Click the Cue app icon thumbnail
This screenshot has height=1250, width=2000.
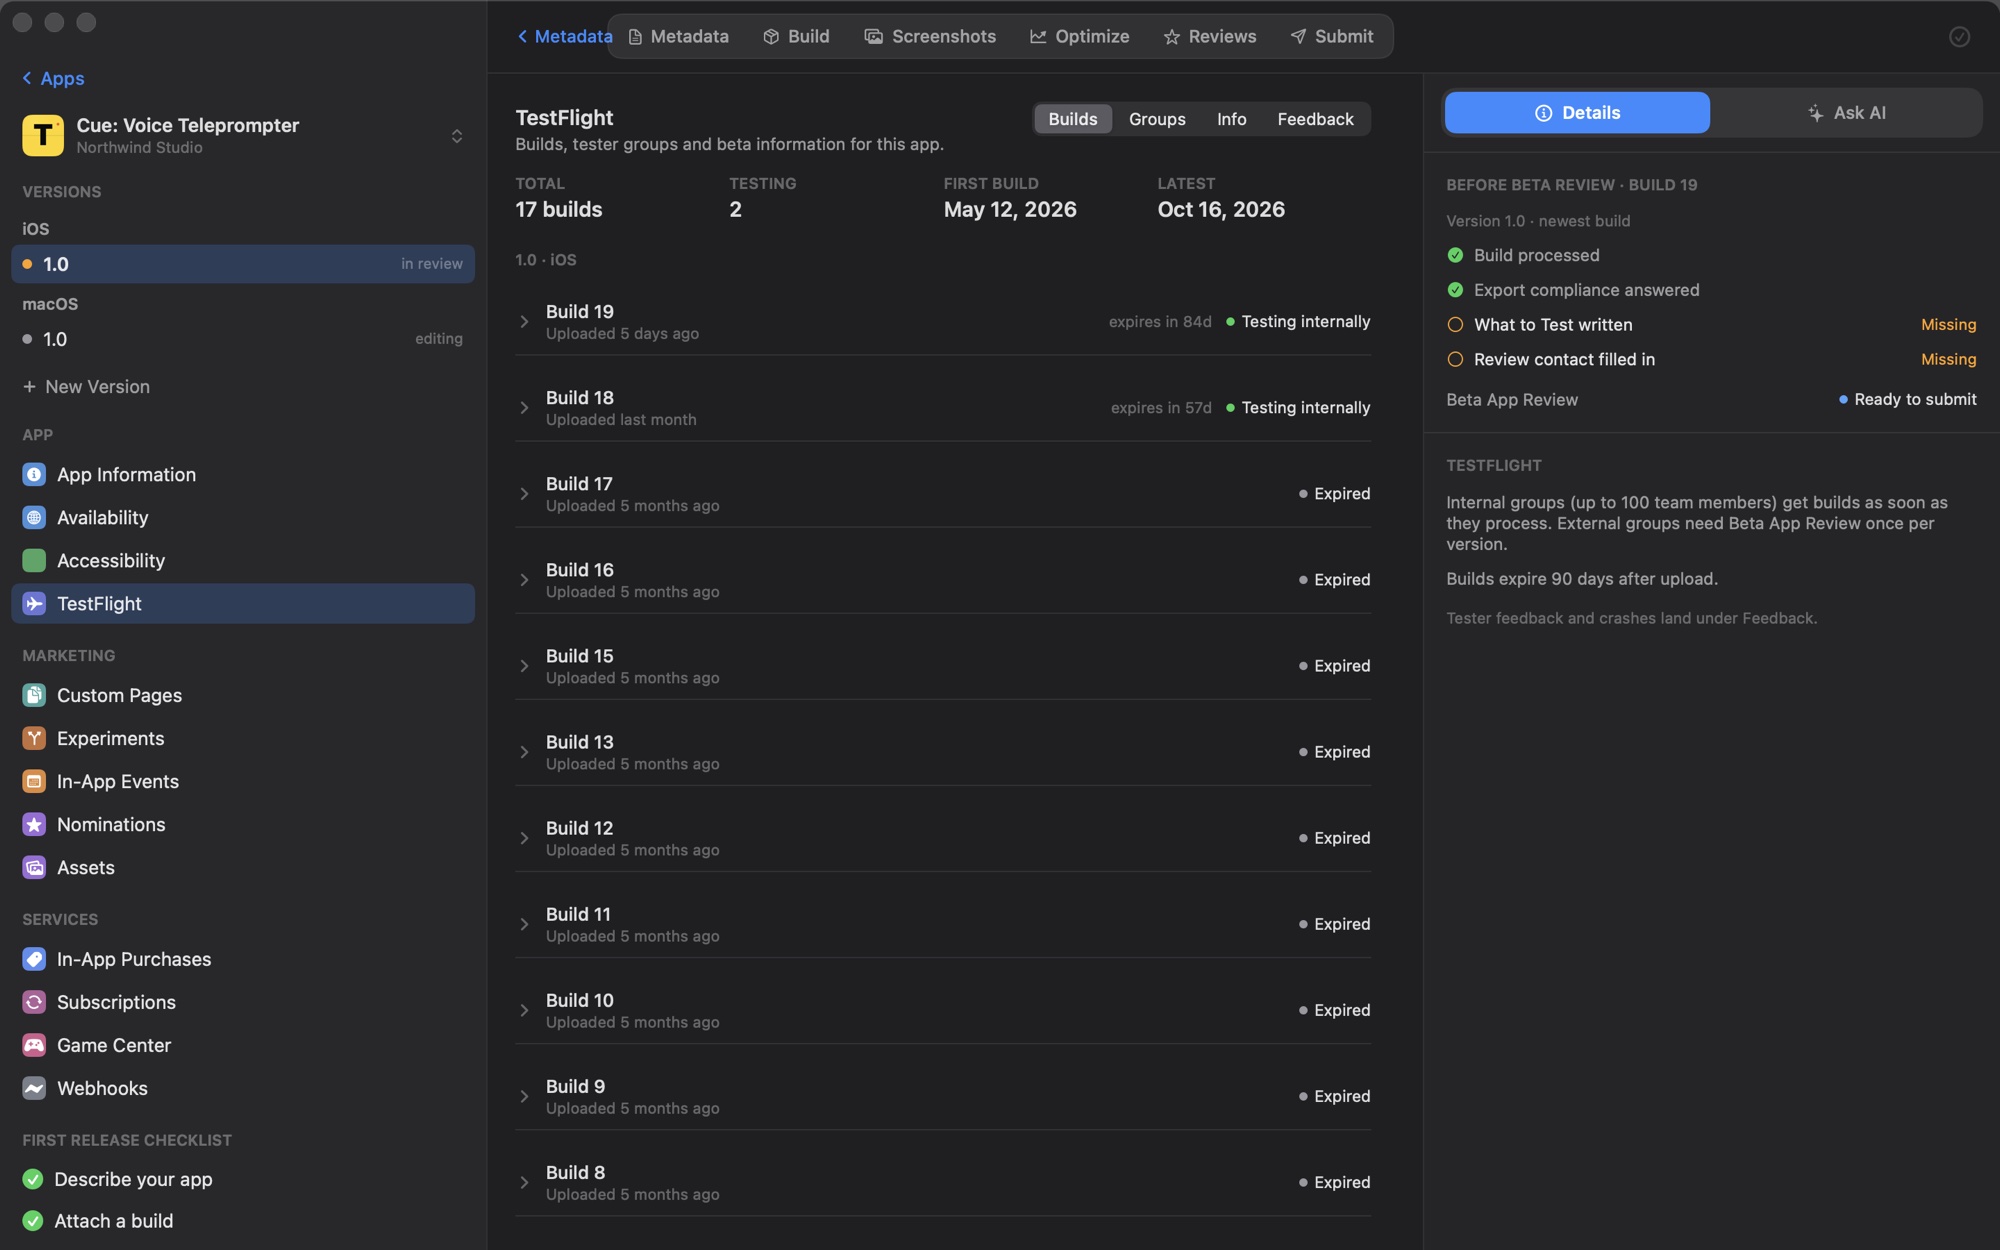pyautogui.click(x=43, y=135)
